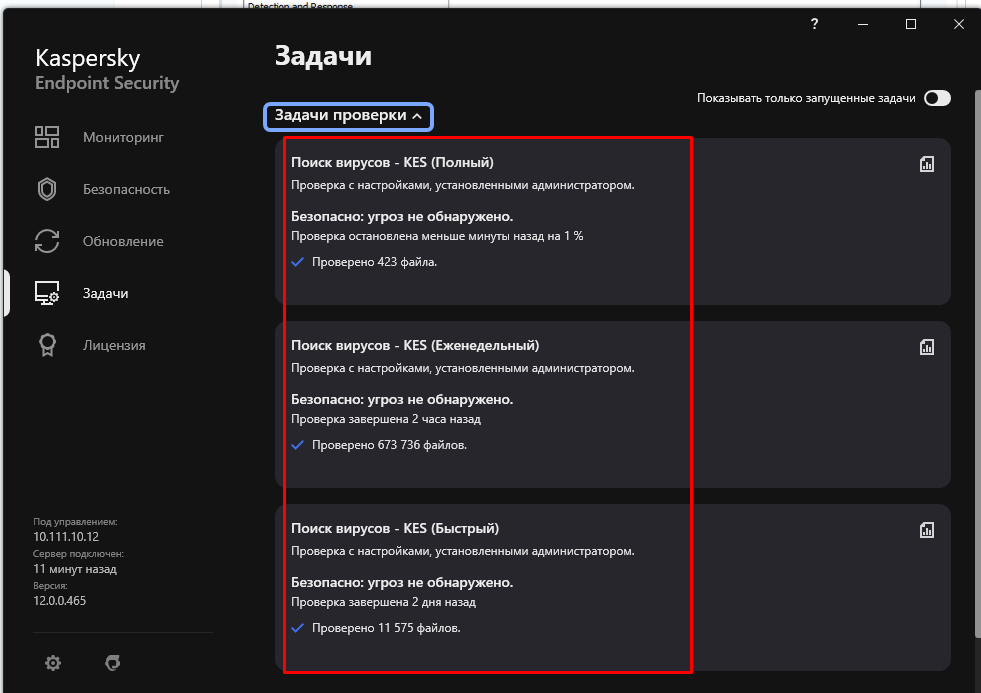
Task: Click the Обновление refresh arrows icon
Action: (x=47, y=241)
